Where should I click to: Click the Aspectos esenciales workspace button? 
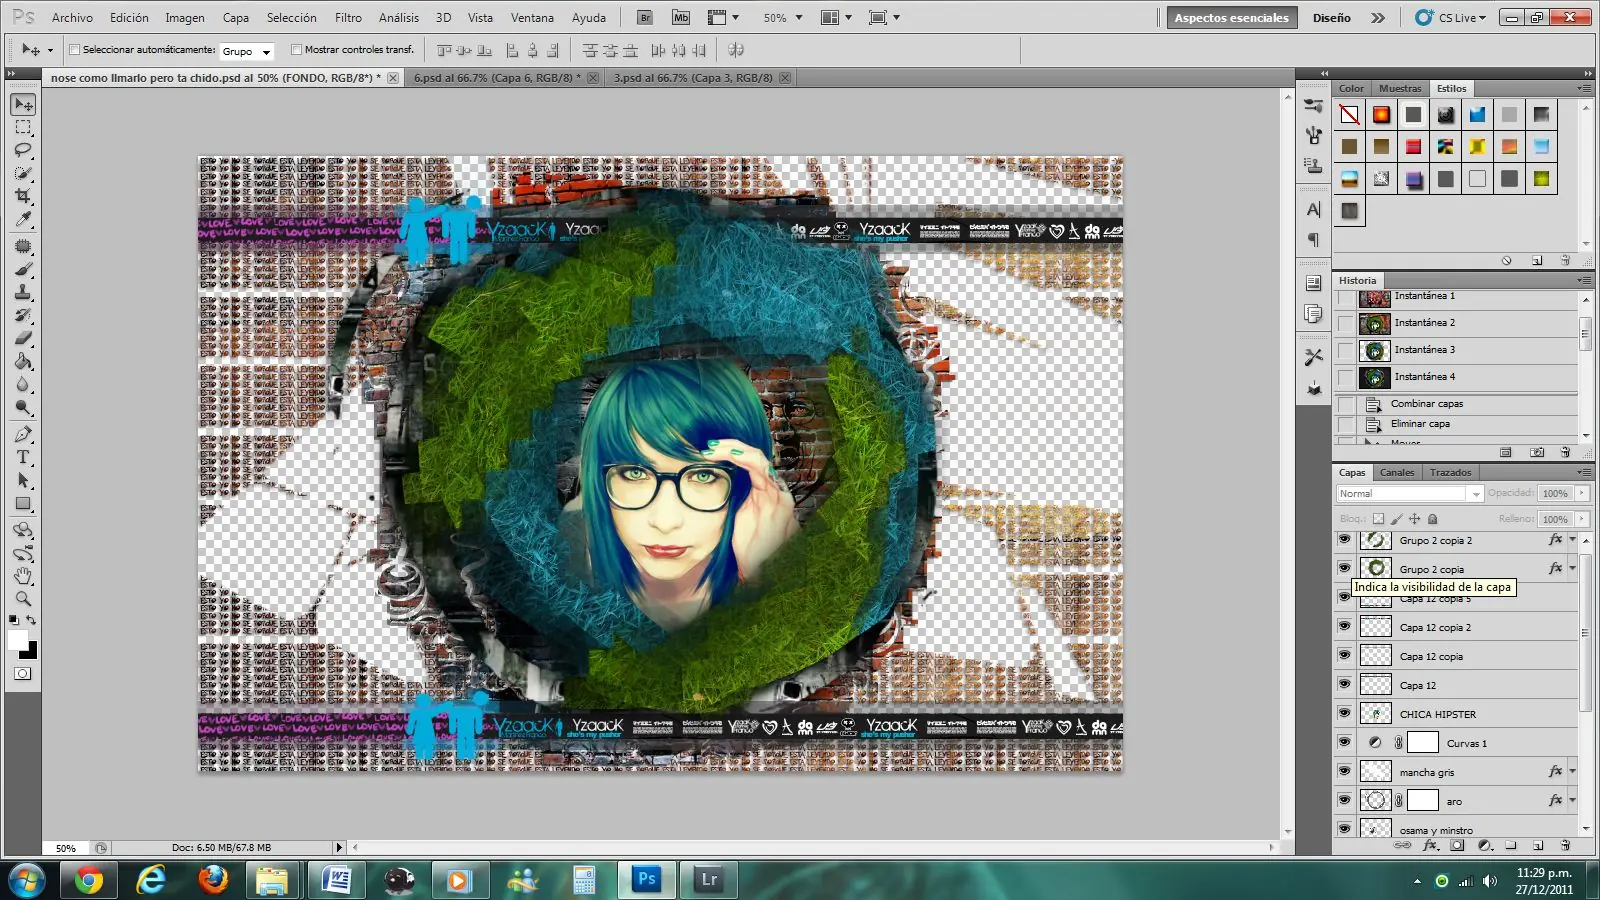1231,18
